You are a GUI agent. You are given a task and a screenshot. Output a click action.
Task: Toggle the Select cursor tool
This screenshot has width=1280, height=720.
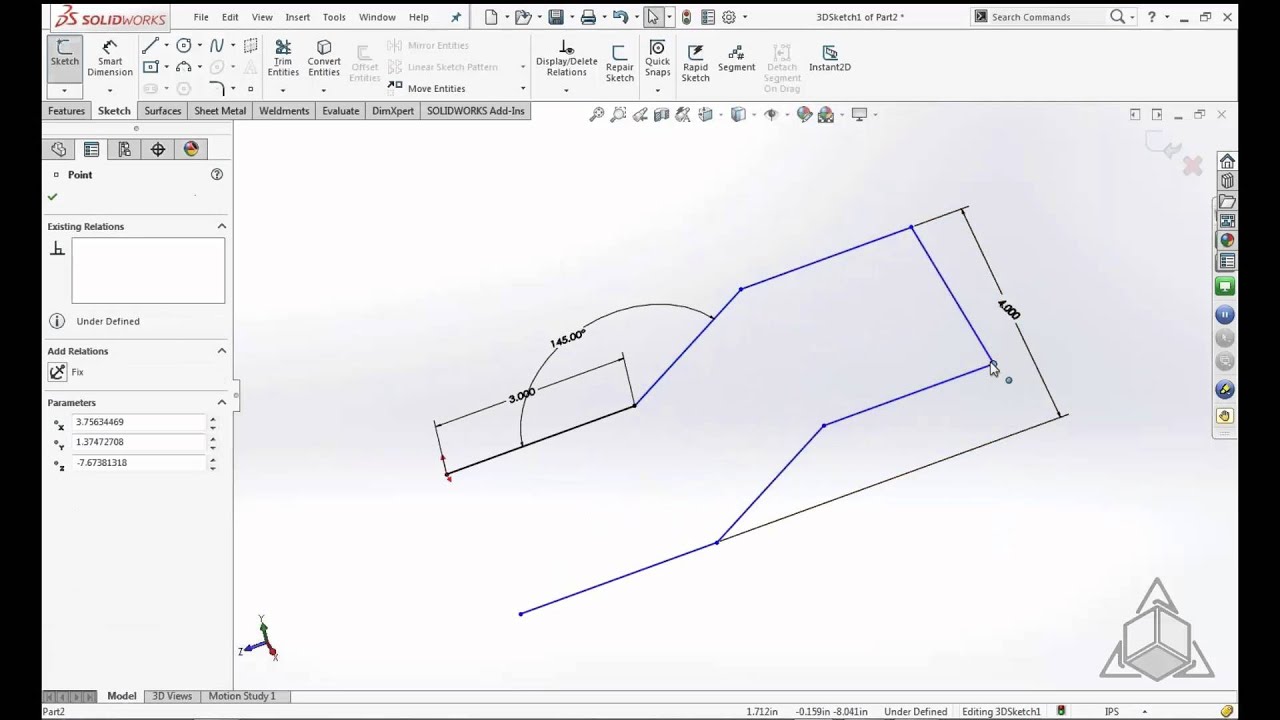tap(653, 17)
